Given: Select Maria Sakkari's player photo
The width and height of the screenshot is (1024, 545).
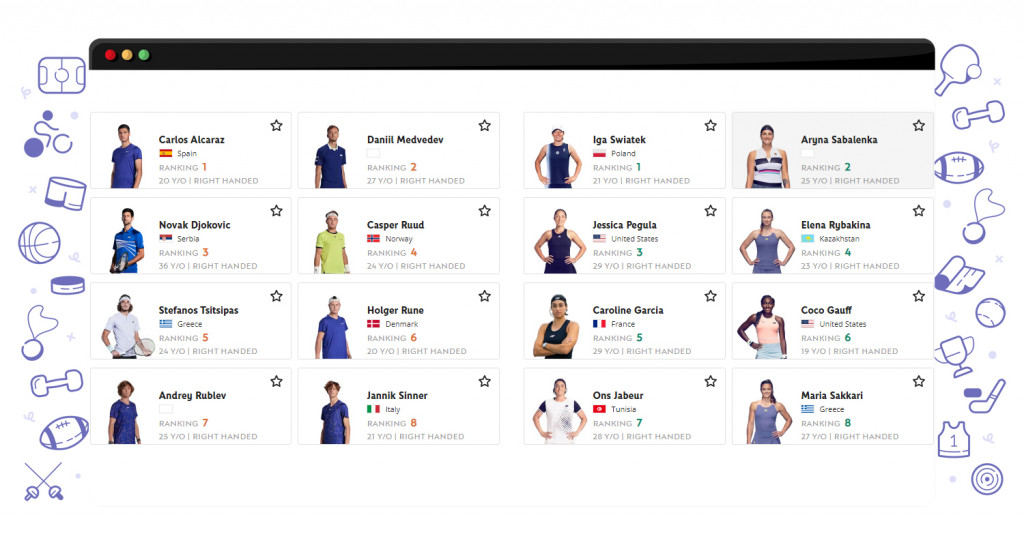Looking at the screenshot, I should [x=766, y=410].
